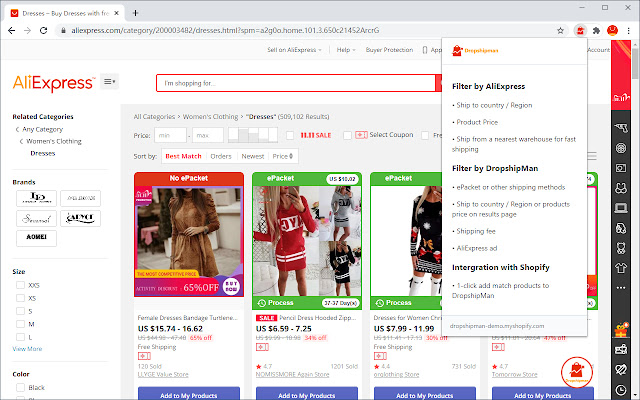Select the Newest sort tab

tap(252, 156)
